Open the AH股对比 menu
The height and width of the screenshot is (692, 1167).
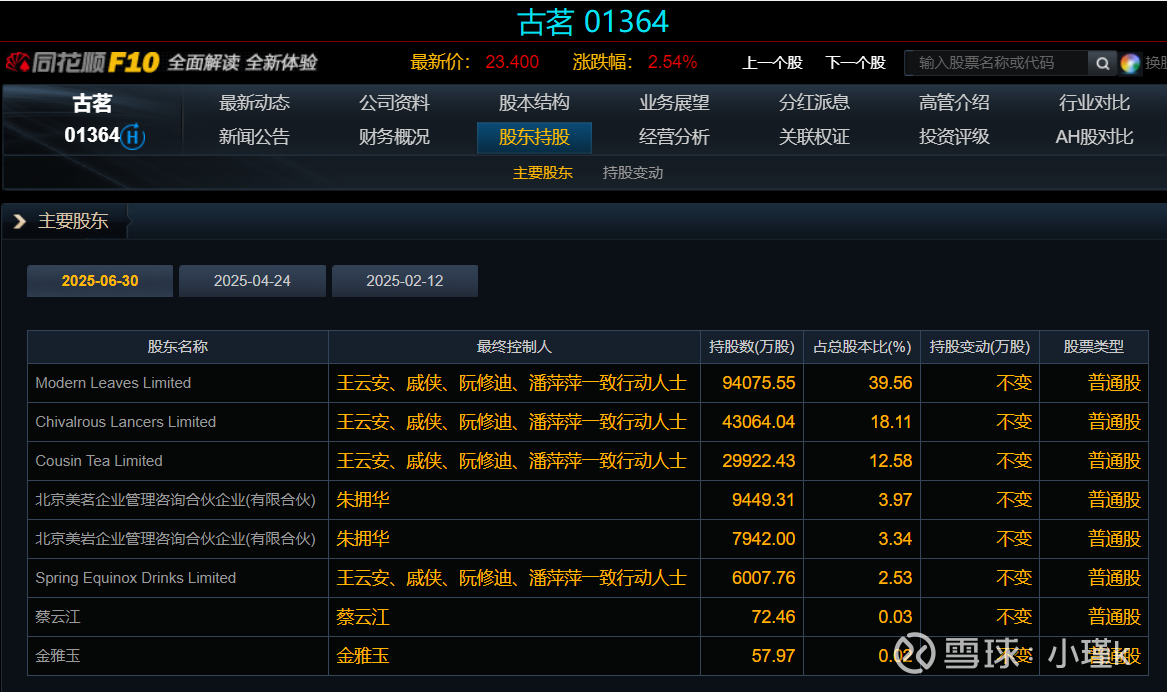[1094, 137]
